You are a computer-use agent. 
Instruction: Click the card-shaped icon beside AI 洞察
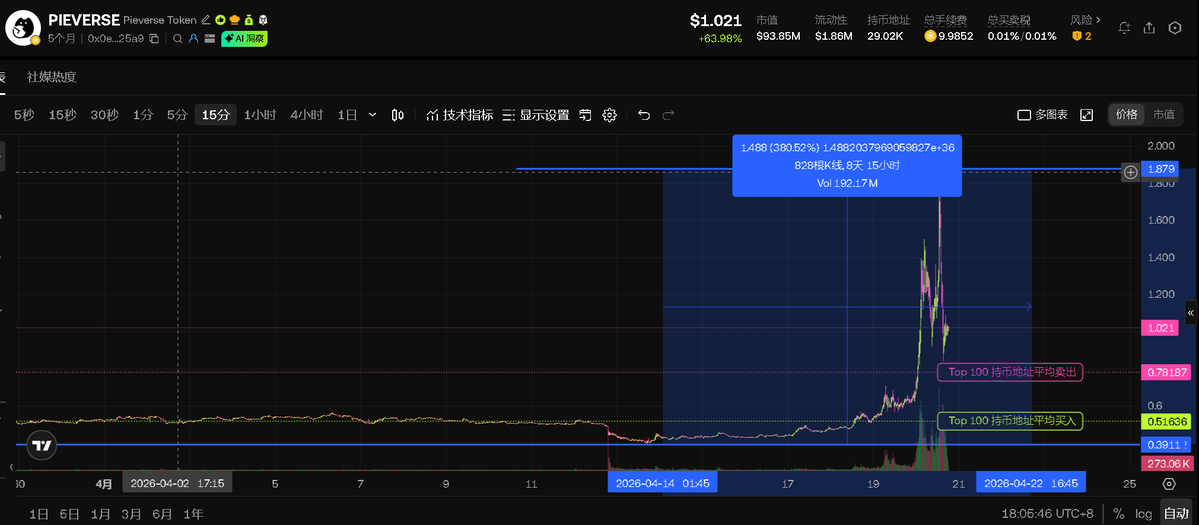coord(209,38)
